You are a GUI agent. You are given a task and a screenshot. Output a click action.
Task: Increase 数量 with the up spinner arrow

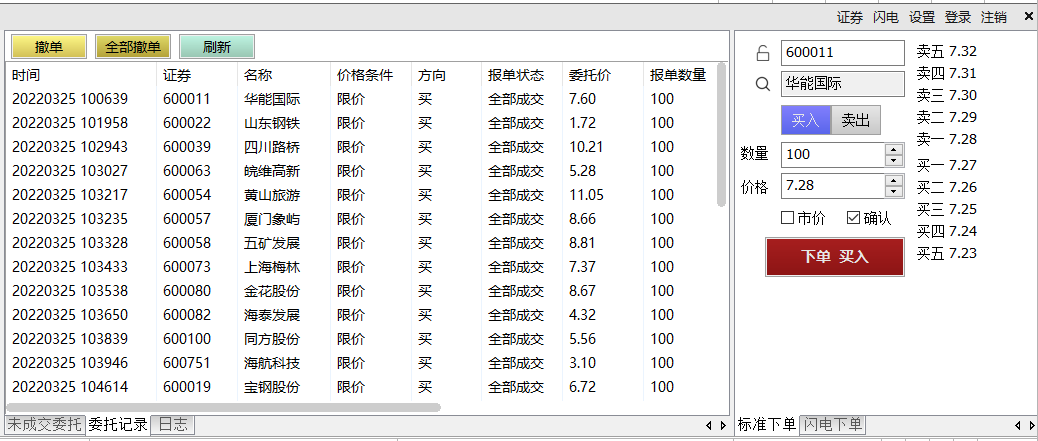894,150
